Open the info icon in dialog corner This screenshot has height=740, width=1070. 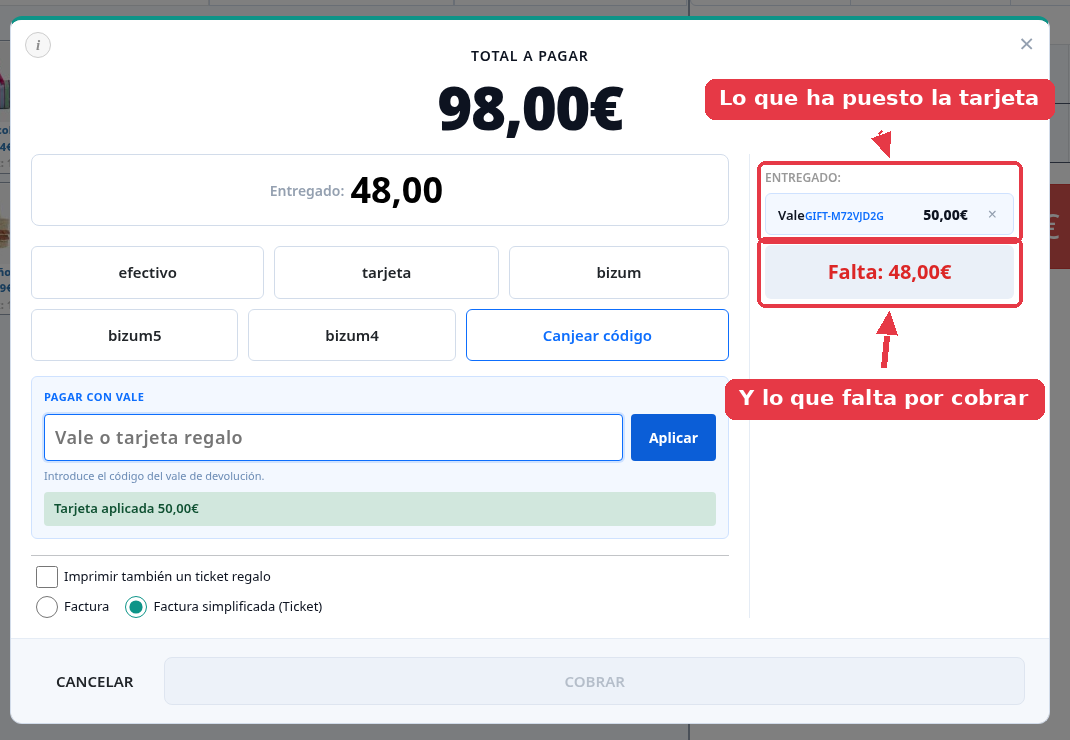38,45
